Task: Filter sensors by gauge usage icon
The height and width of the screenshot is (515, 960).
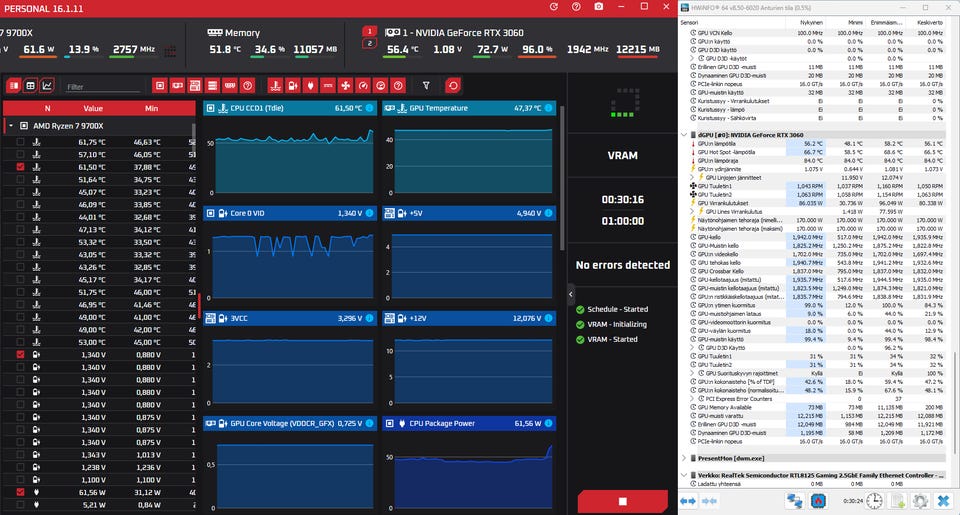Action: click(363, 86)
